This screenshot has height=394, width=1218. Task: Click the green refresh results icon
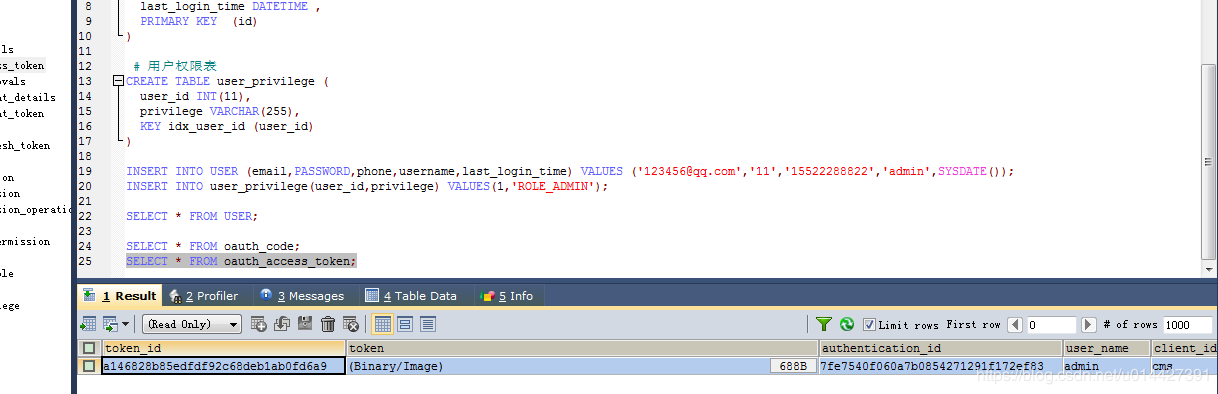pos(847,324)
